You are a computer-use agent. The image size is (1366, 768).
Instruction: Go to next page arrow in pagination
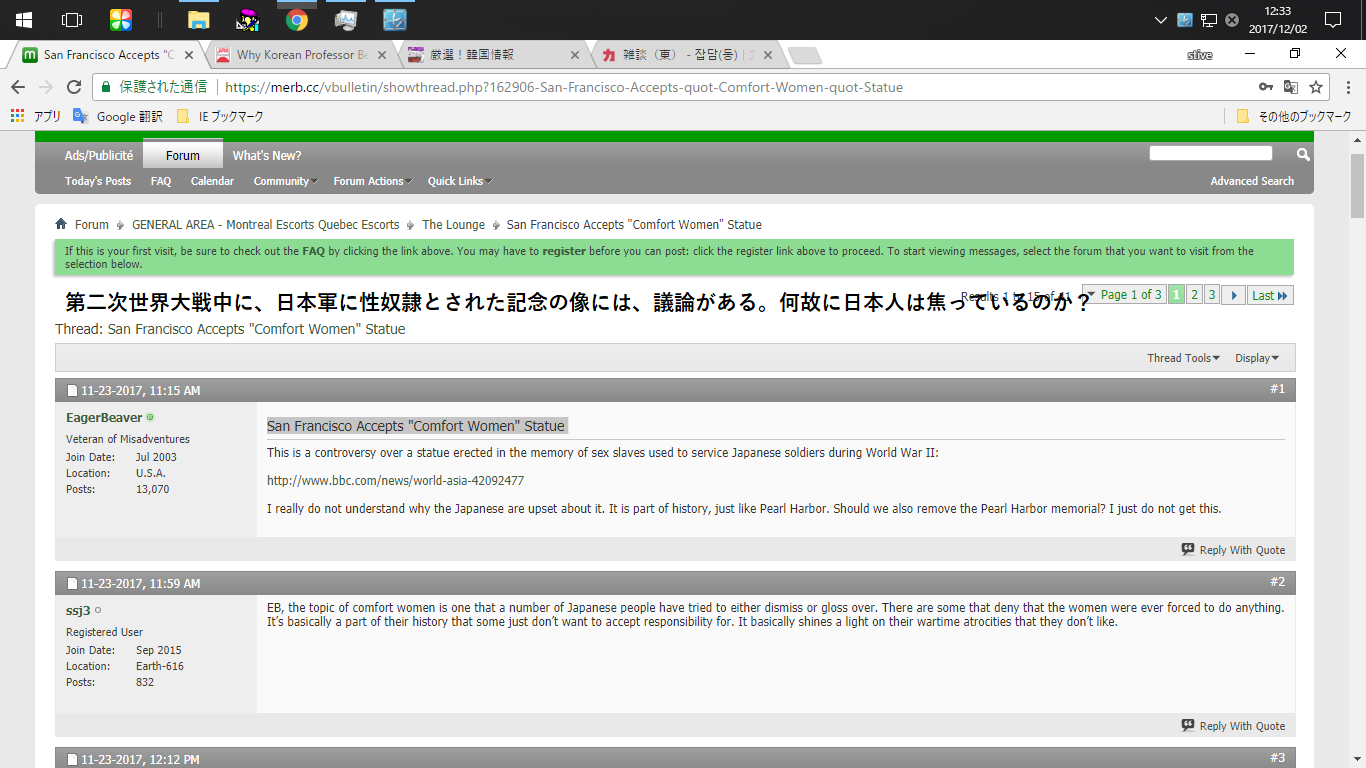(x=1233, y=295)
